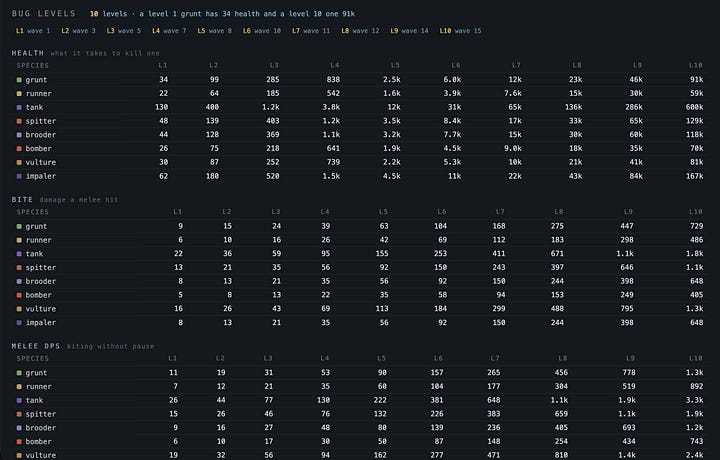Click grunt's 729 value in Bite table
This screenshot has width=720, height=460.
click(x=696, y=226)
